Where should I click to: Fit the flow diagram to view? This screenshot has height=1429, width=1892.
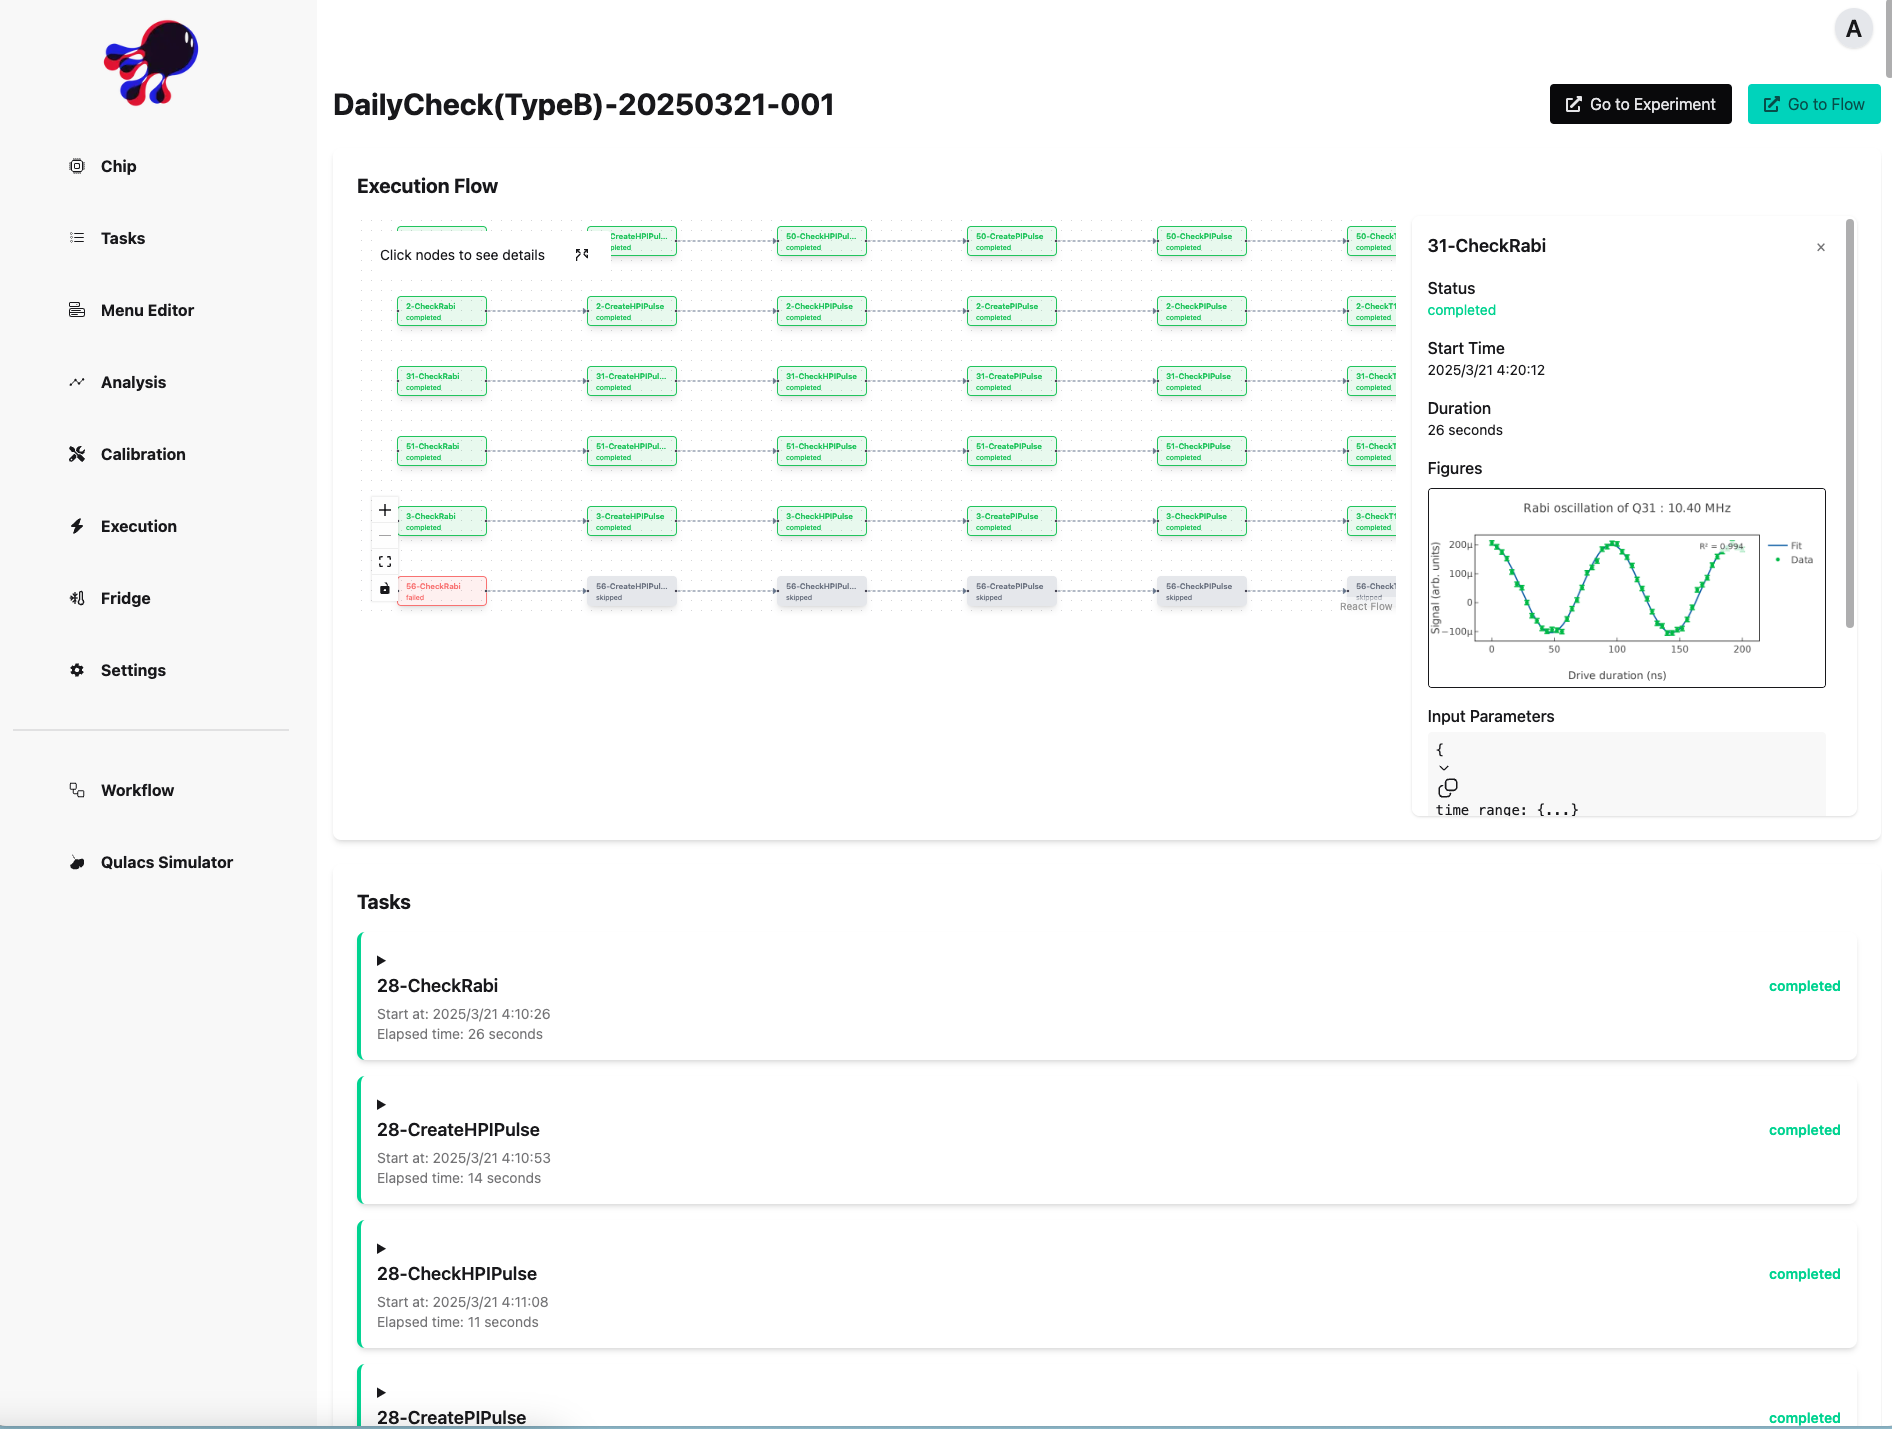[385, 561]
